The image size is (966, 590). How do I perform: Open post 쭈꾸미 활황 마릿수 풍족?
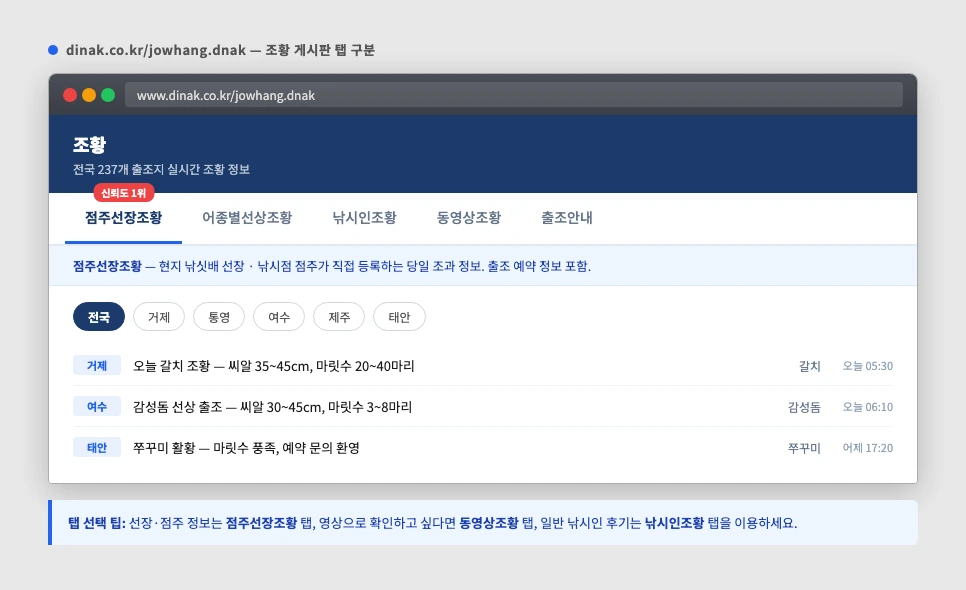pos(246,448)
